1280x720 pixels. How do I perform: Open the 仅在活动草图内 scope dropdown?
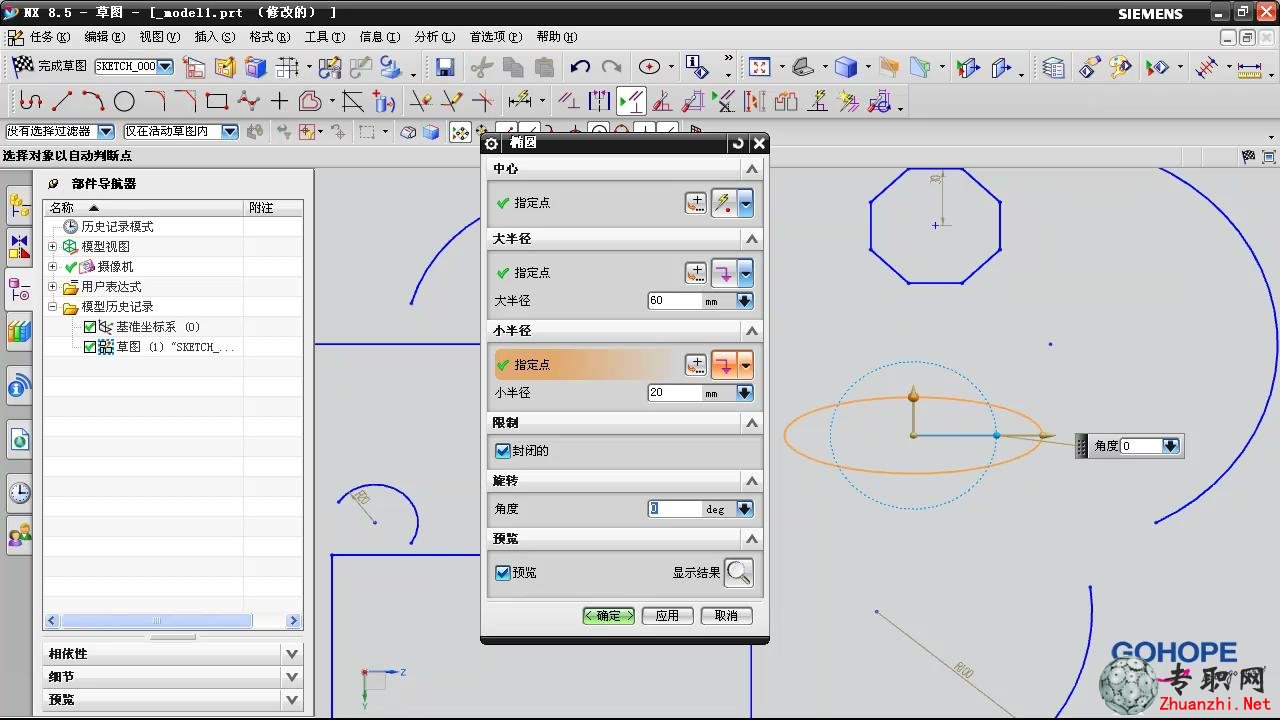tap(230, 131)
